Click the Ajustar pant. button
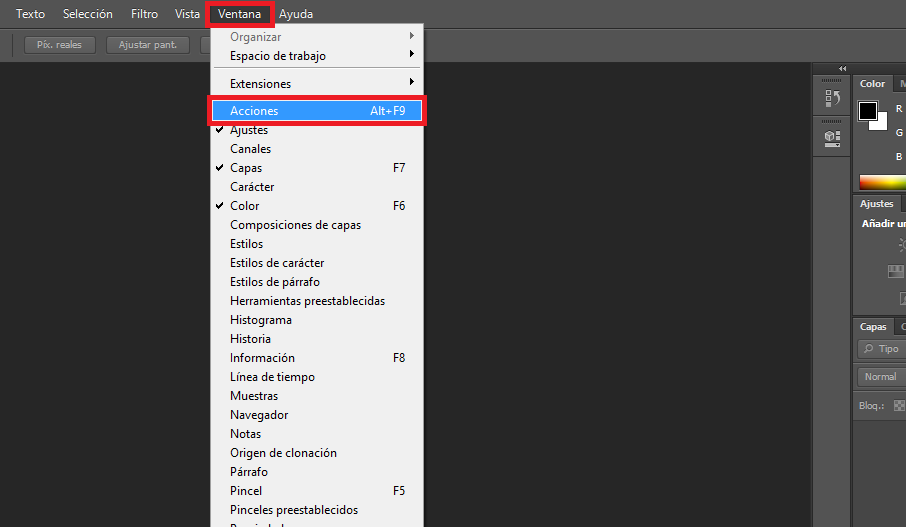906x527 pixels. pos(148,44)
